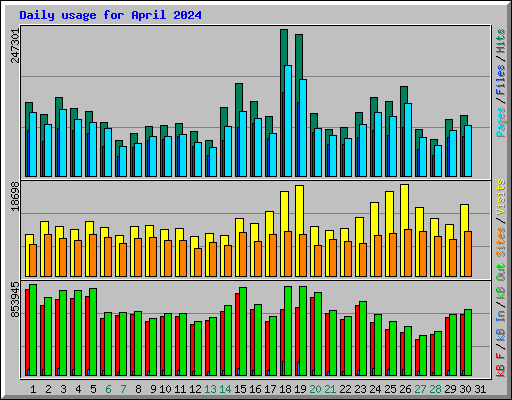Screen dimensions: 512x400
Task: Click green weekend day label 21
Action: [x=330, y=389]
